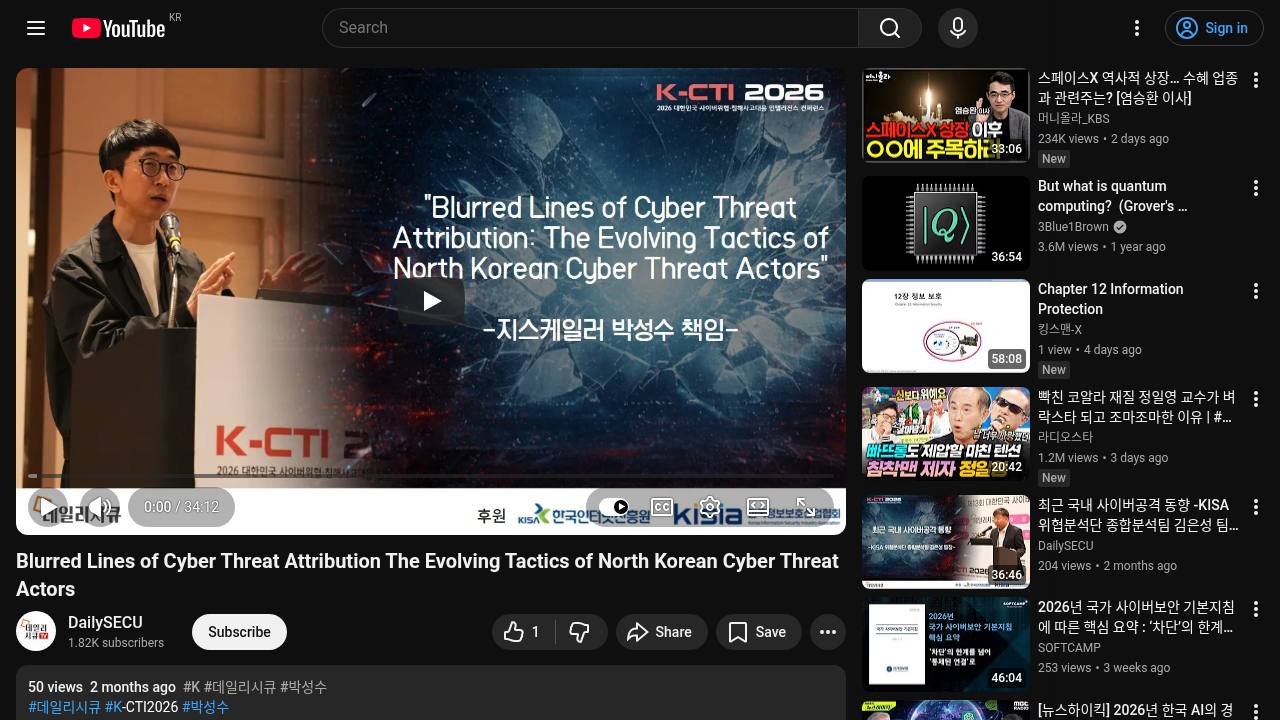
Task: Open the player settings gear
Action: tap(710, 507)
